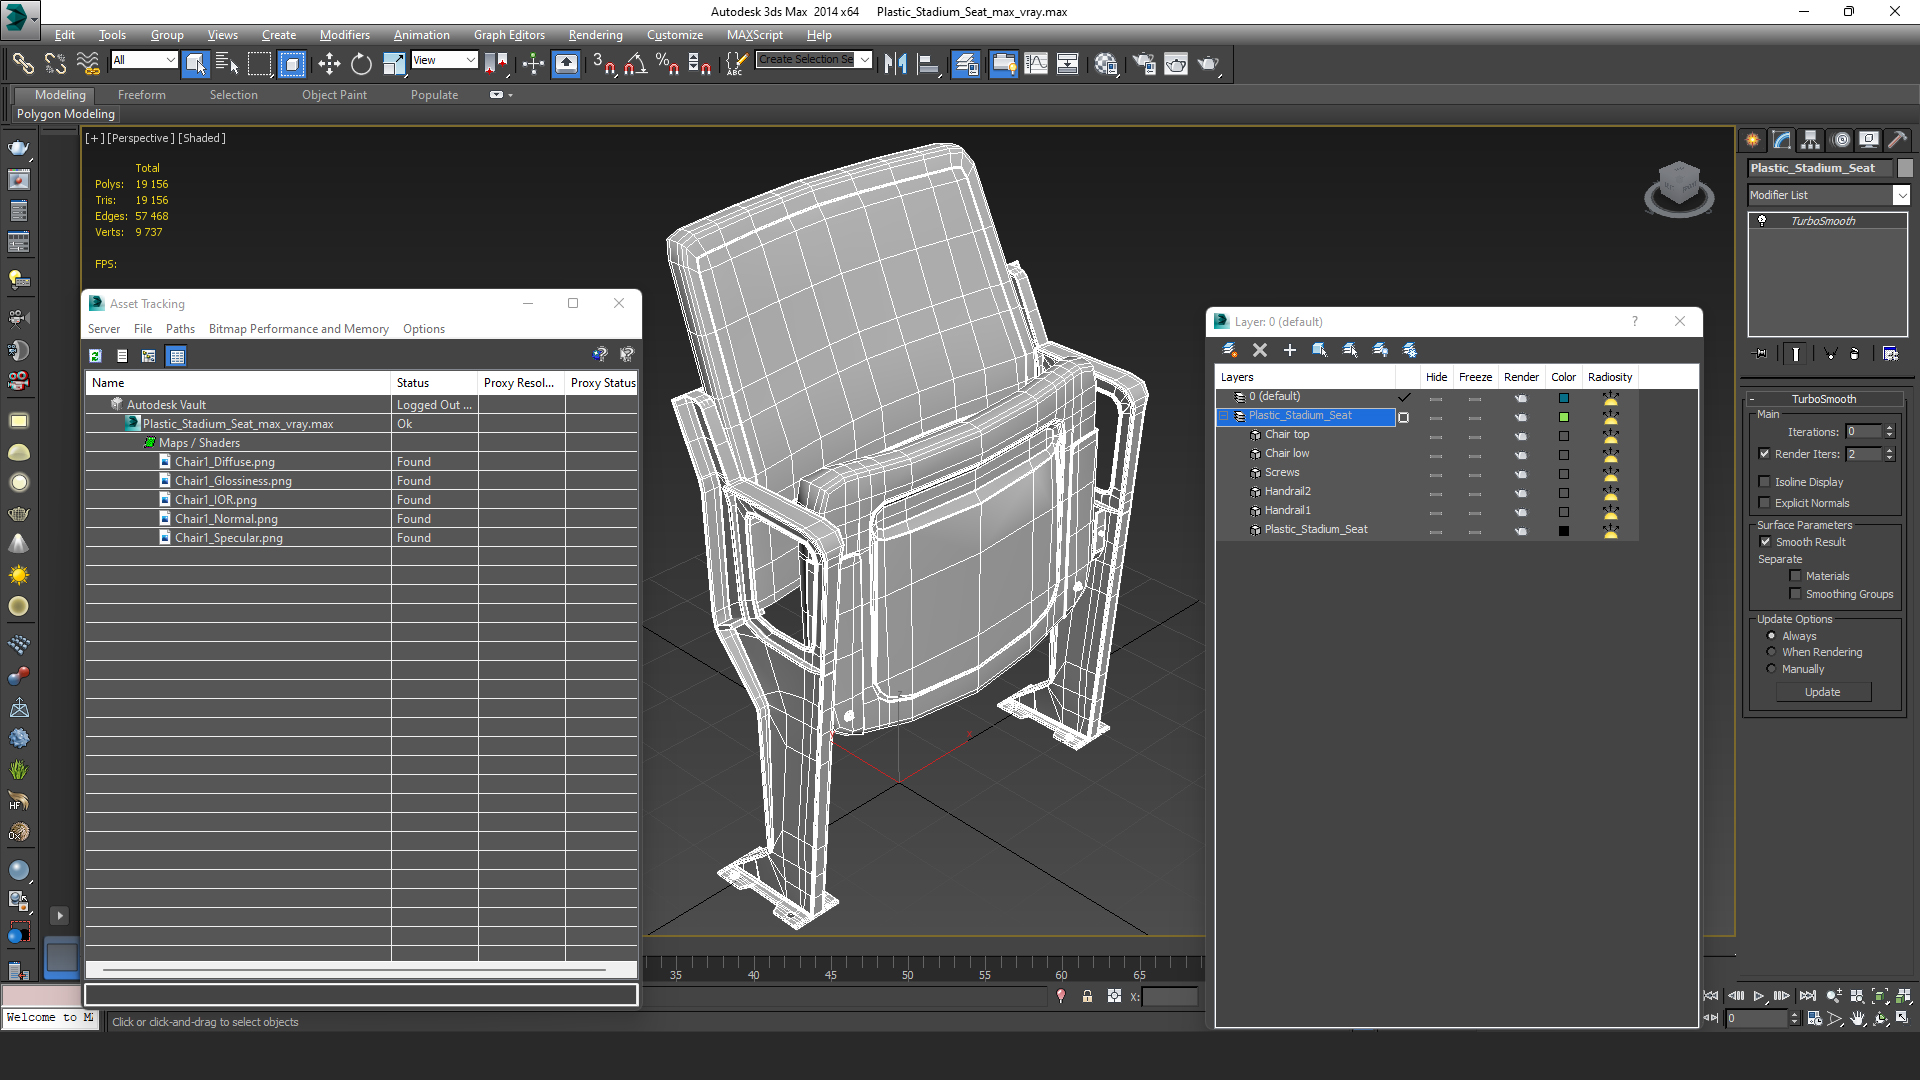Open the Hierarchy command panel tab
1920x1080 pixels.
[1811, 140]
